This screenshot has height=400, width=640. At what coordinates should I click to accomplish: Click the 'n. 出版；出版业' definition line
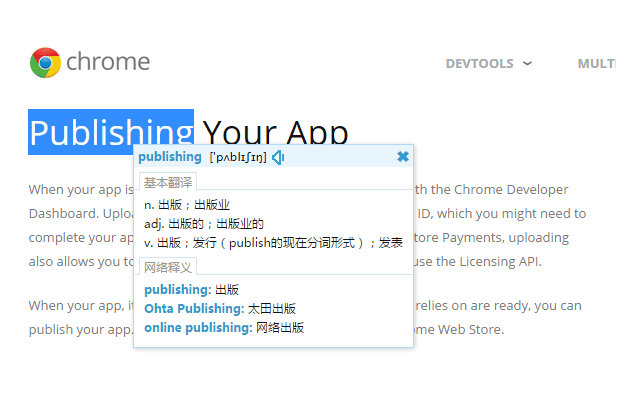(x=187, y=205)
